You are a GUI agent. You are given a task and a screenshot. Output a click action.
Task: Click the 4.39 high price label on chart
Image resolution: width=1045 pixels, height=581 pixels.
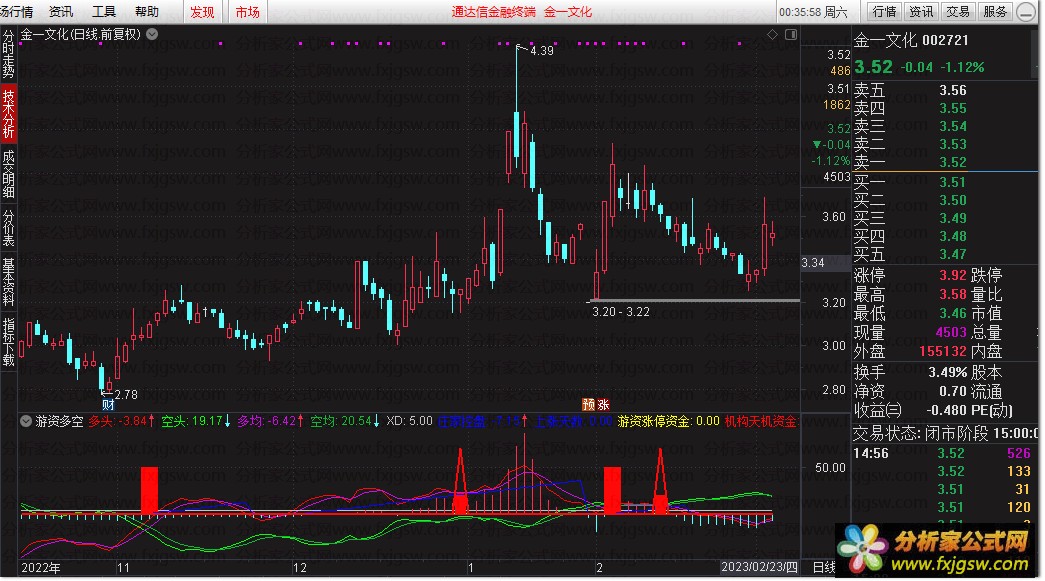pos(542,51)
